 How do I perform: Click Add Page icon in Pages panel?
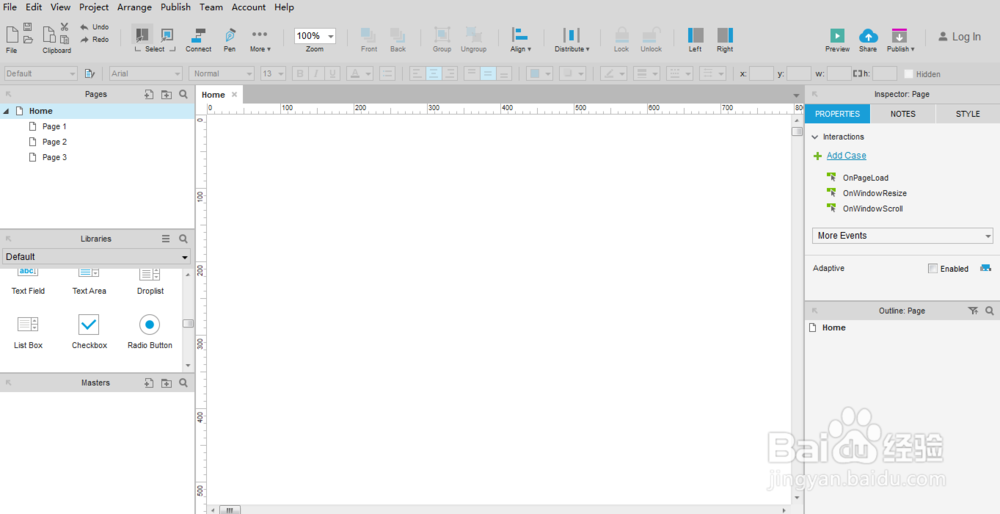149,94
